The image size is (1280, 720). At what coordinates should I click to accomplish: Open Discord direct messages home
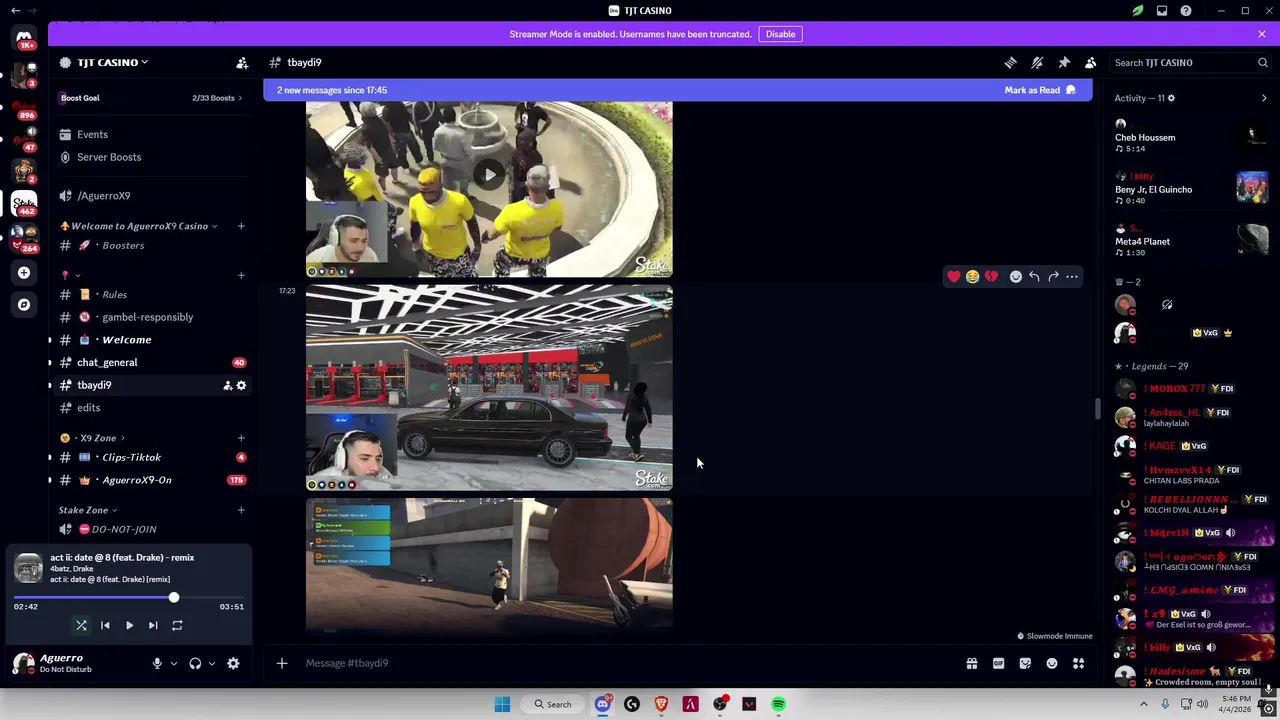[x=24, y=38]
